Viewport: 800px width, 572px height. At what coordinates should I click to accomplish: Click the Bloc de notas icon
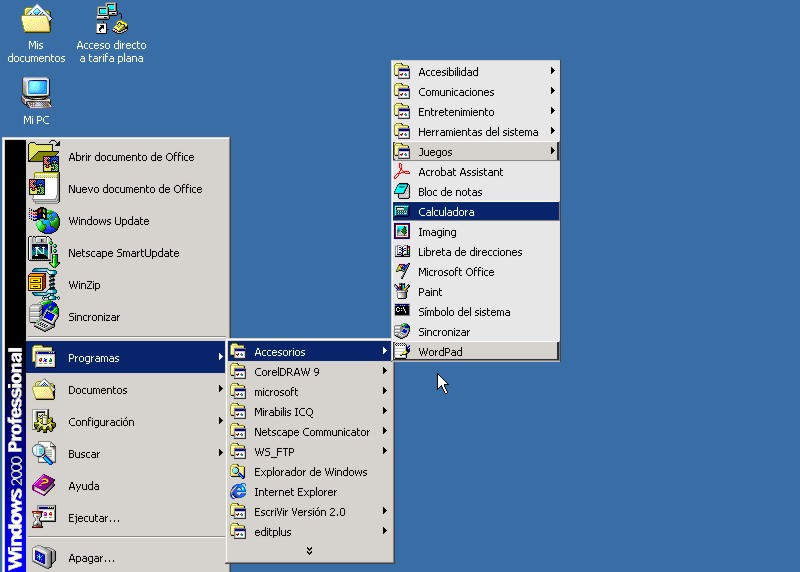pyautogui.click(x=402, y=191)
